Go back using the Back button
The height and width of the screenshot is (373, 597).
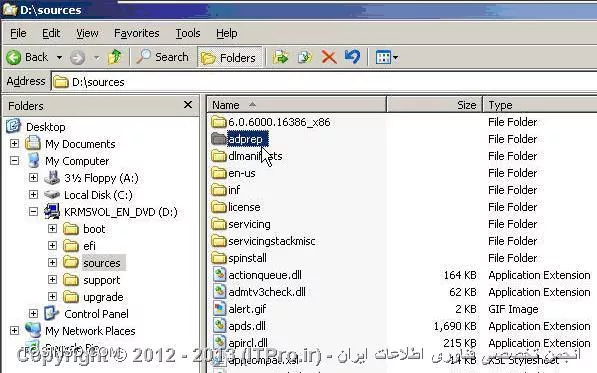click(x=27, y=57)
